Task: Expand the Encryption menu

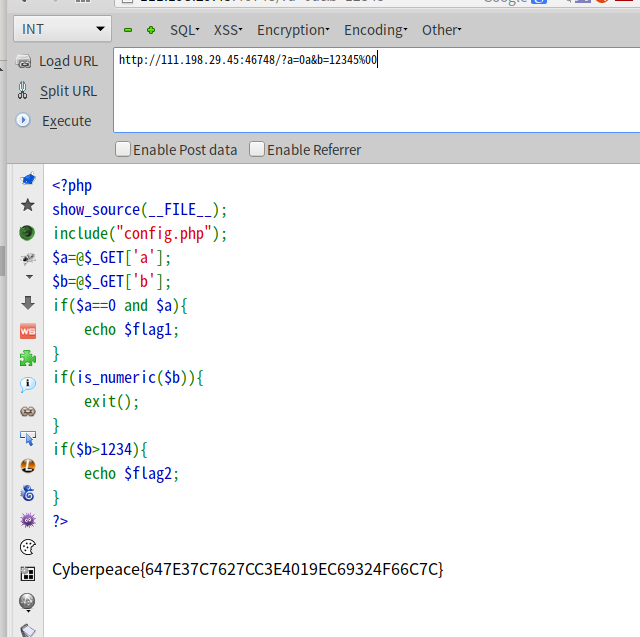Action: coord(294,30)
